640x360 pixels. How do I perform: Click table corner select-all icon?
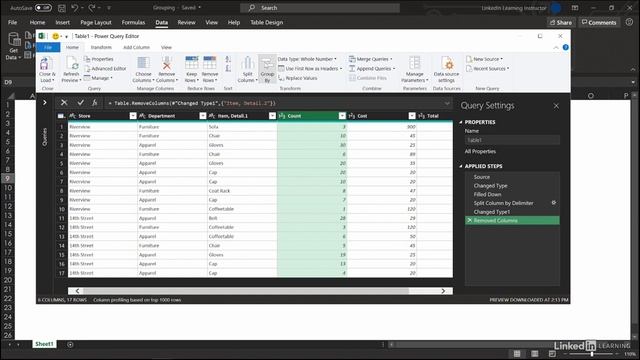(61, 116)
